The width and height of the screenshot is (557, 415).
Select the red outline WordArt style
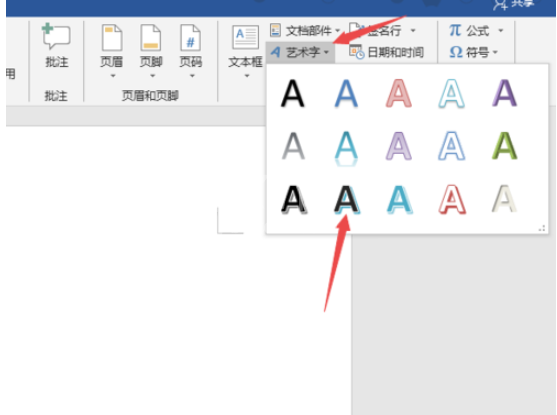pos(452,199)
